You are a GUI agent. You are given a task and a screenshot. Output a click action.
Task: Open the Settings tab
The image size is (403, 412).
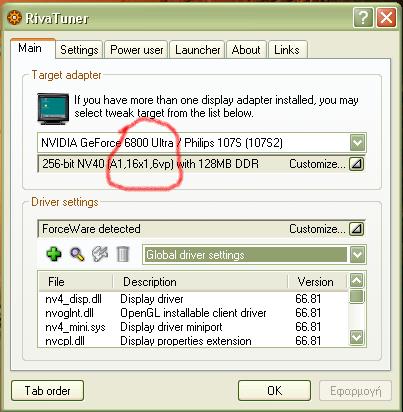click(79, 50)
